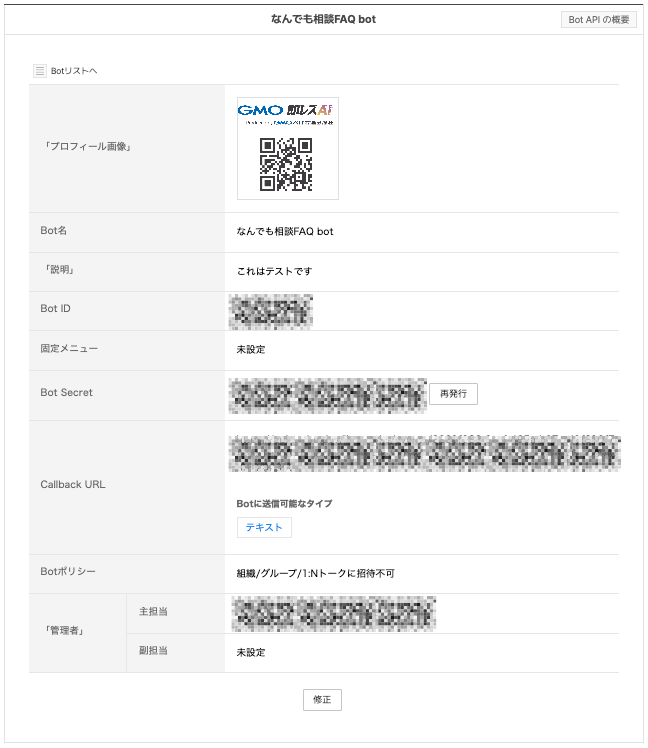Viewport: 648px width, 748px height.
Task: Click the QR code in the profile image
Action: click(x=286, y=164)
